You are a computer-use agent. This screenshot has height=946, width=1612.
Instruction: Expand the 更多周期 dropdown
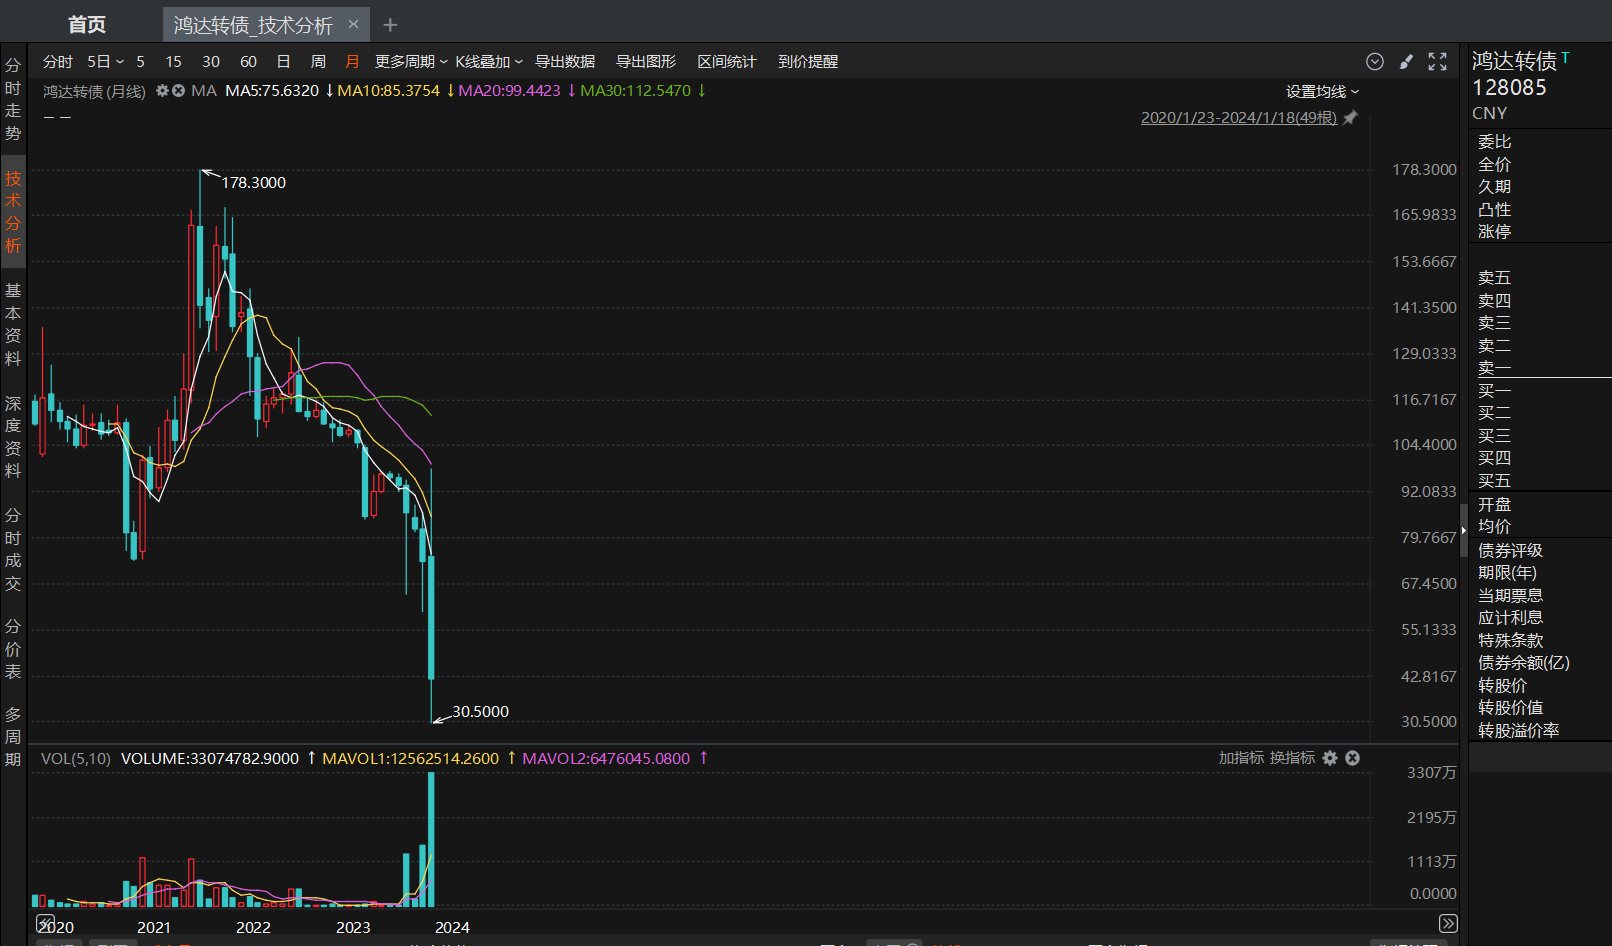(411, 62)
